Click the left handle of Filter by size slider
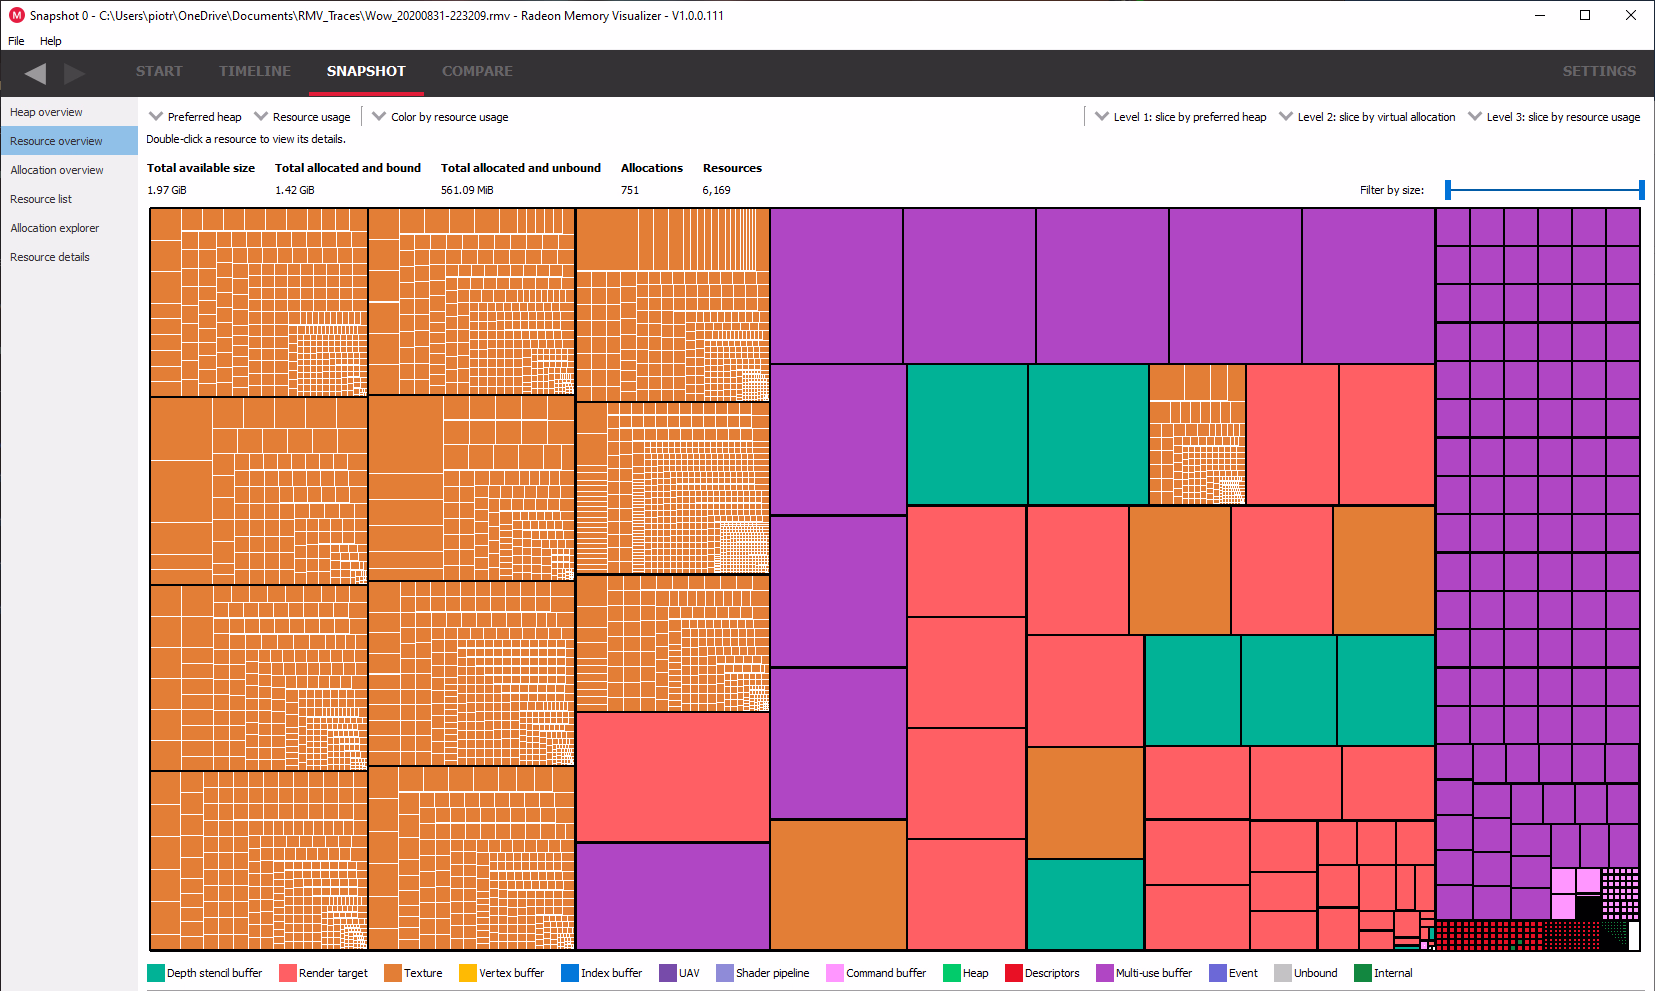This screenshot has width=1655, height=991. point(1448,190)
